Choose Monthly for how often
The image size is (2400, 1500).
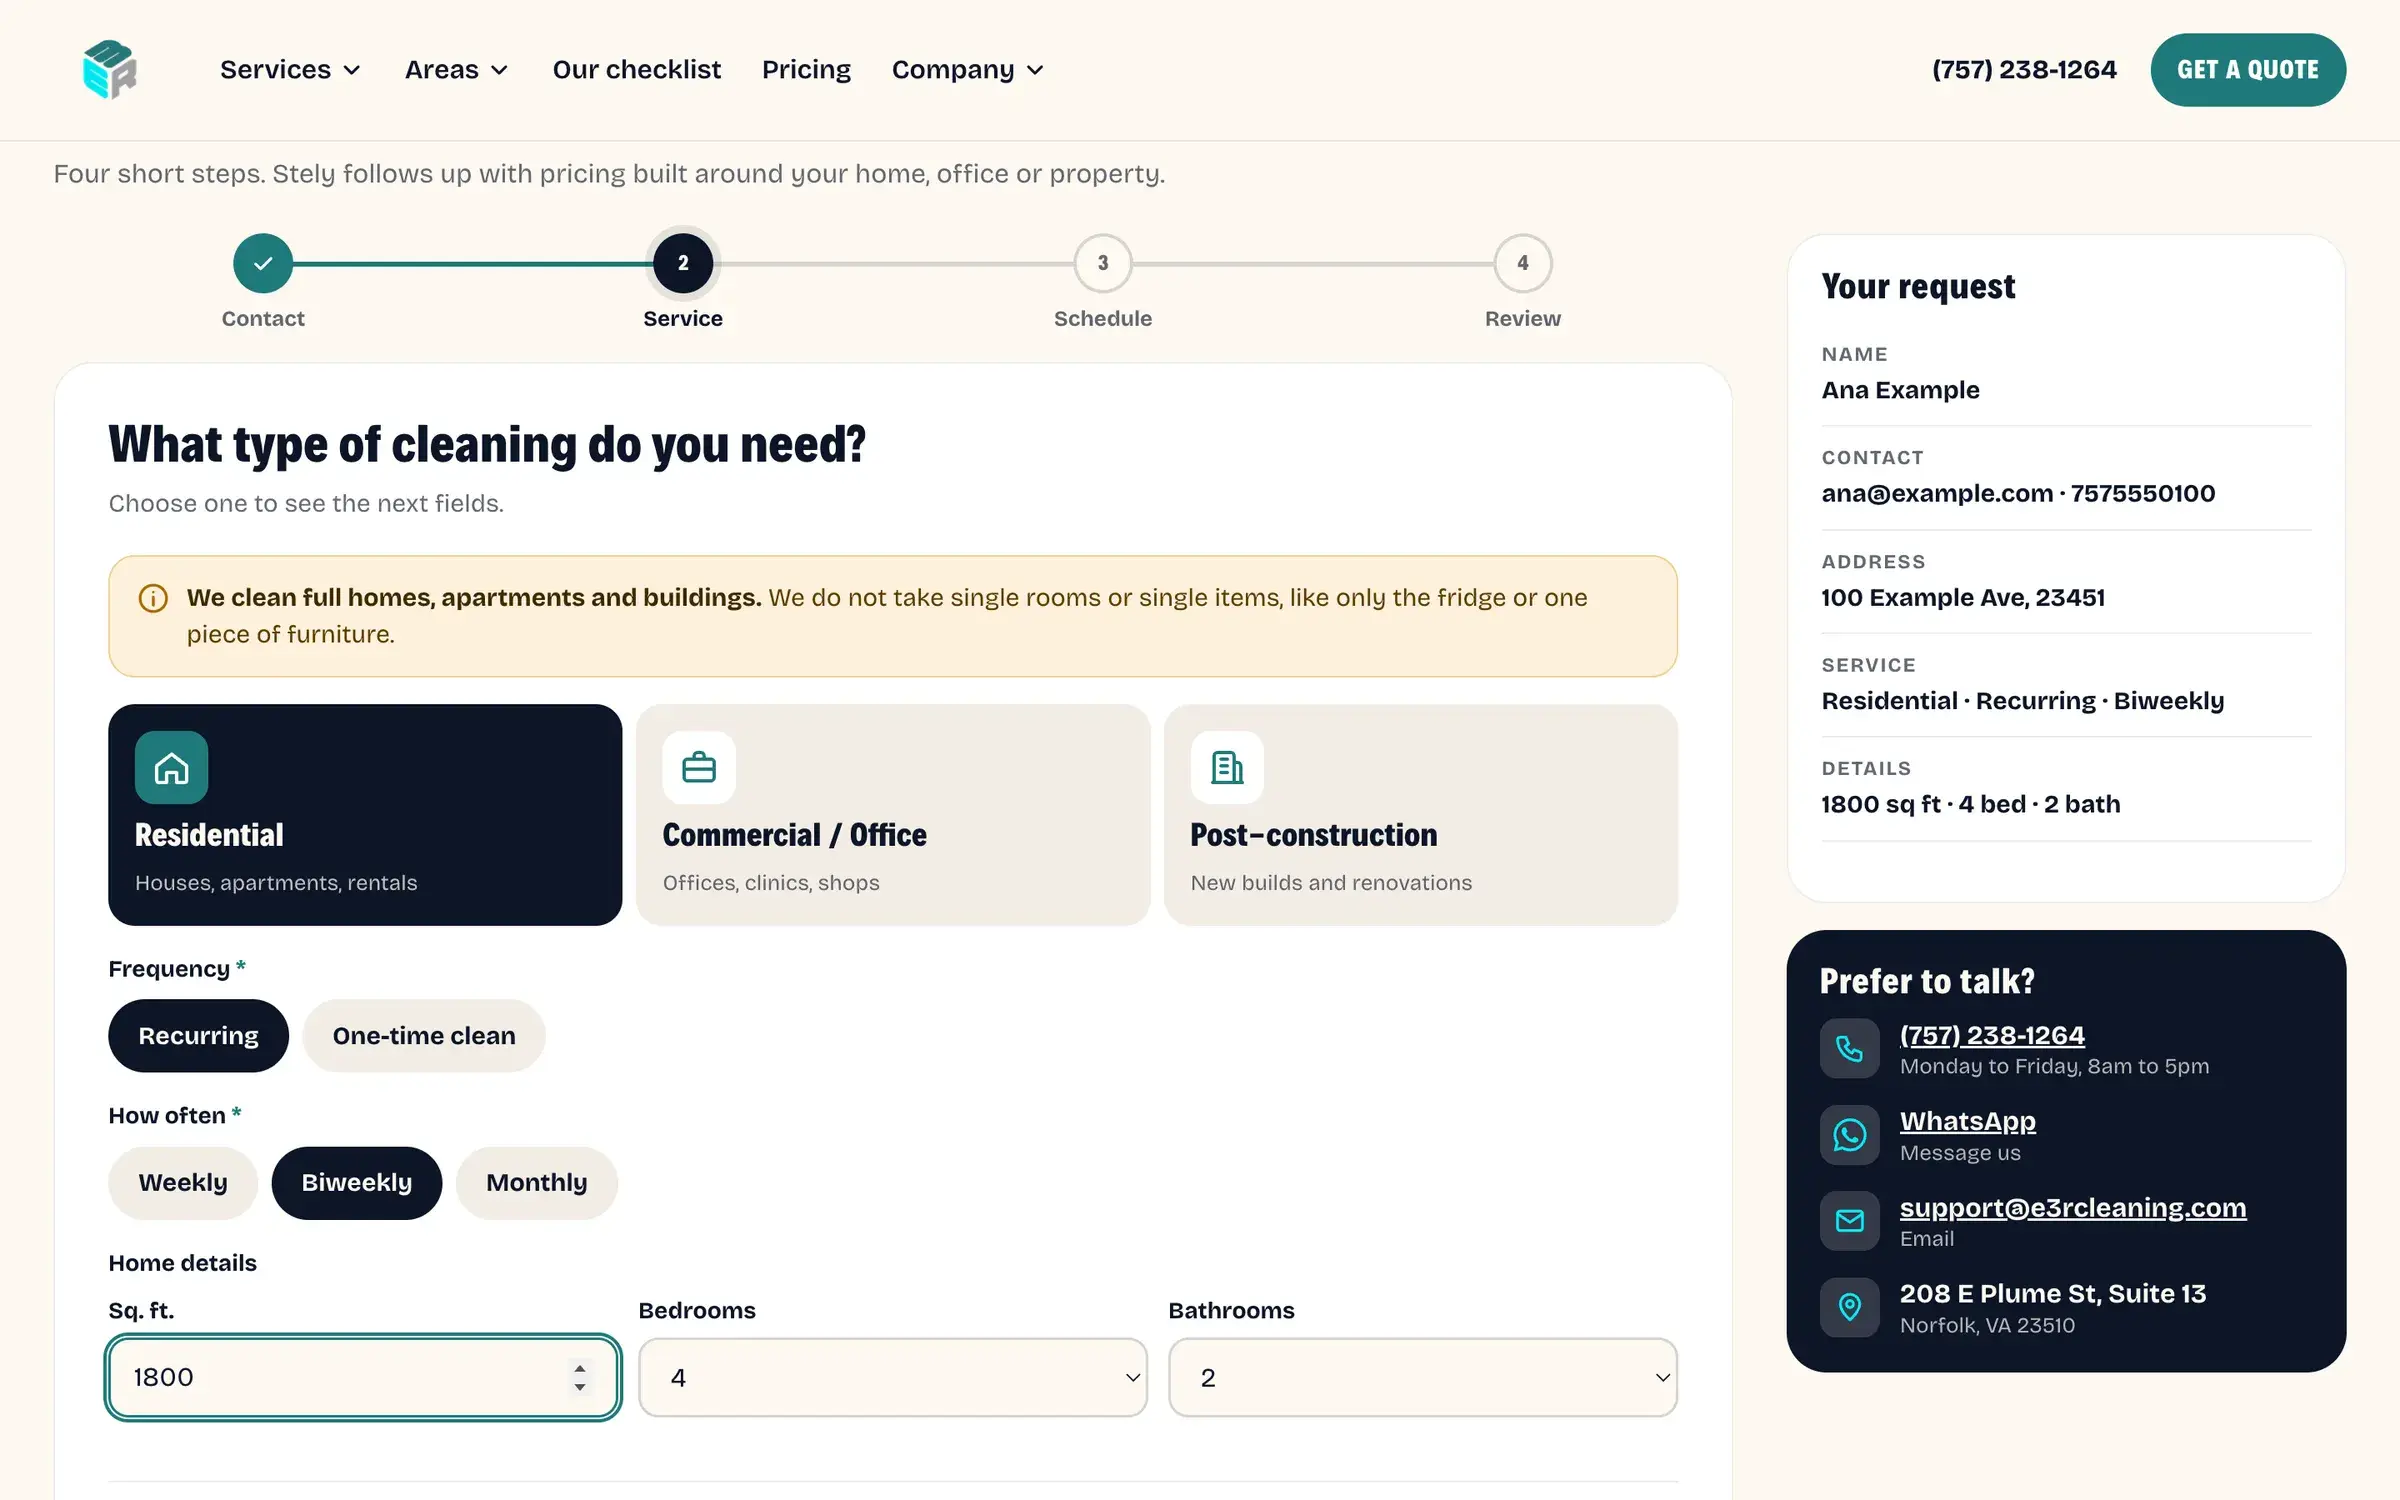pos(537,1182)
